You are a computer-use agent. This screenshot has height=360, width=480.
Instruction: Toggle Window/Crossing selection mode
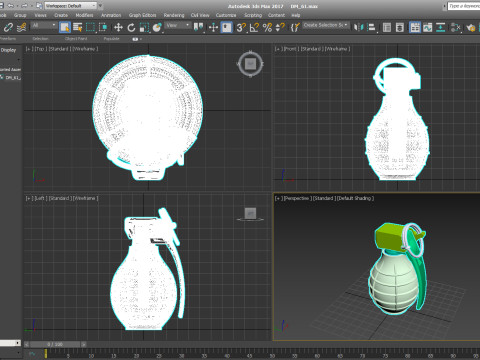(103, 27)
